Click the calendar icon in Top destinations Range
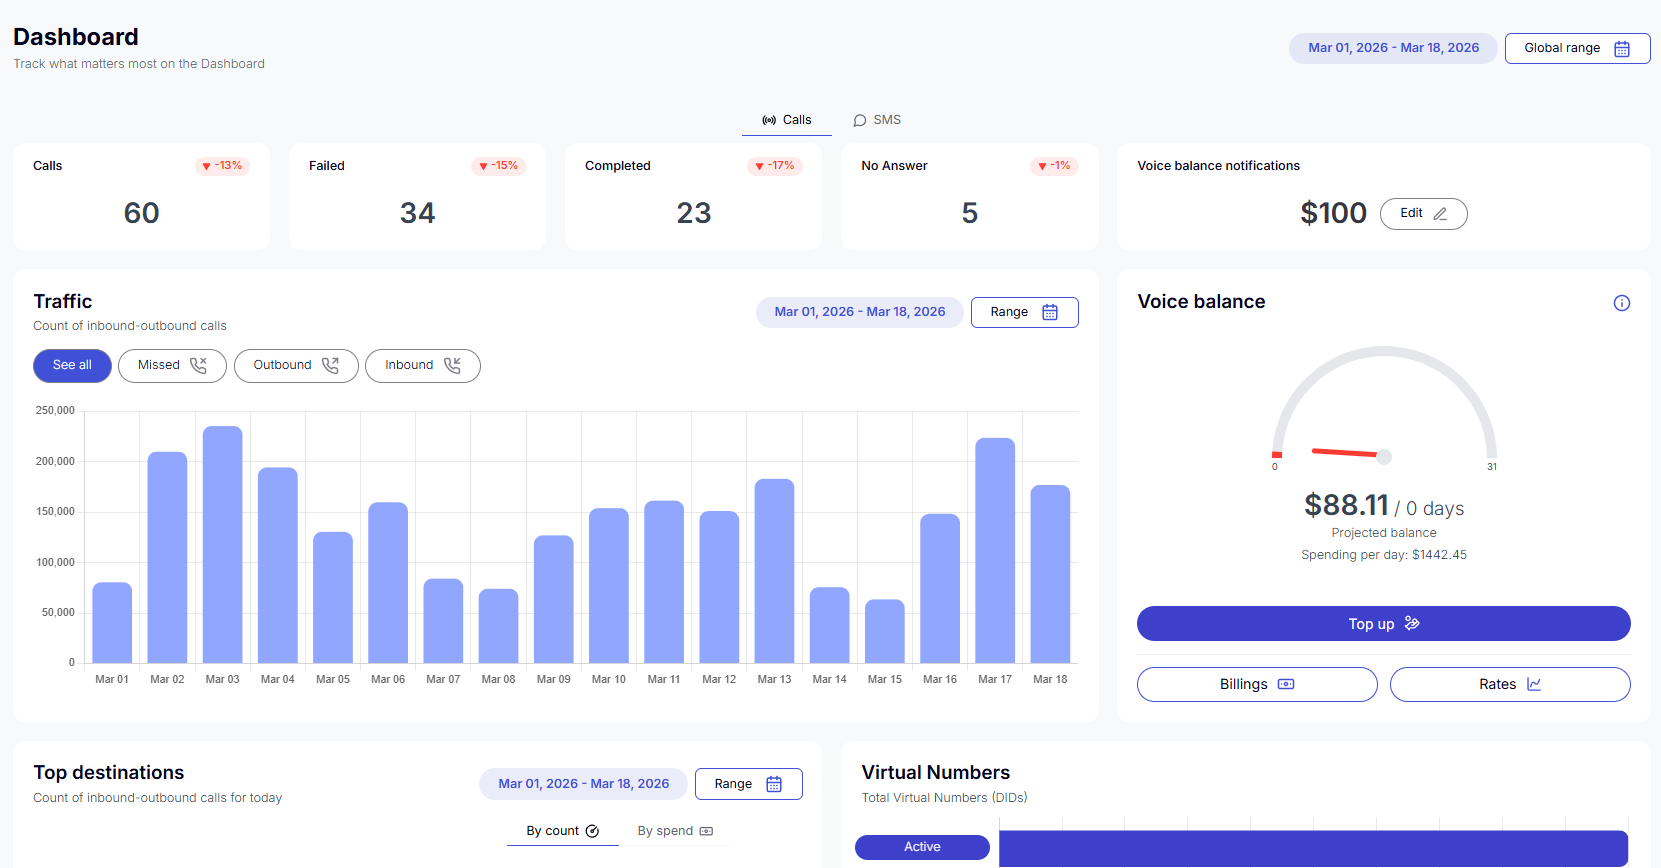Image resolution: width=1661 pixels, height=868 pixels. point(774,784)
